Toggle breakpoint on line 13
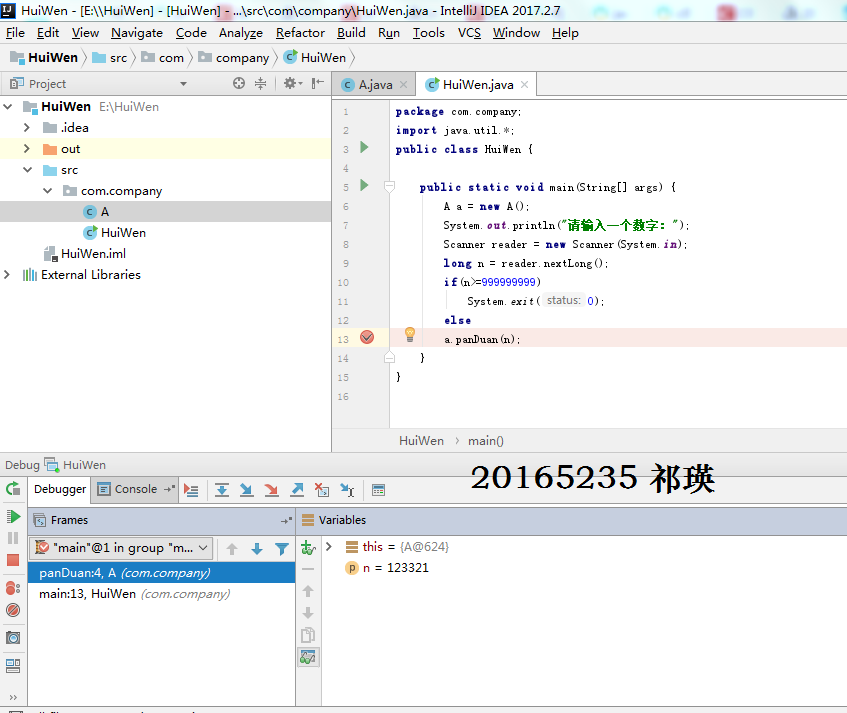847x713 pixels. click(x=367, y=338)
